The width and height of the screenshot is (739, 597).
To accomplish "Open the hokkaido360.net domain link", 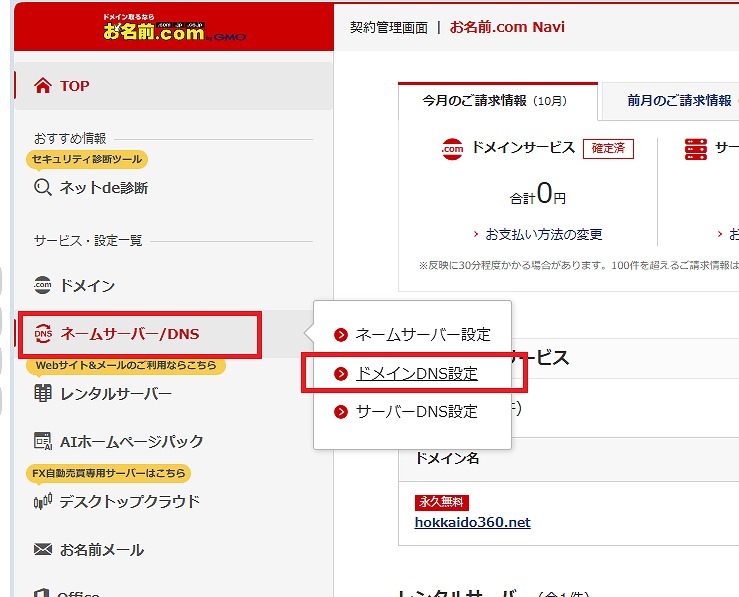I will click(x=472, y=522).
